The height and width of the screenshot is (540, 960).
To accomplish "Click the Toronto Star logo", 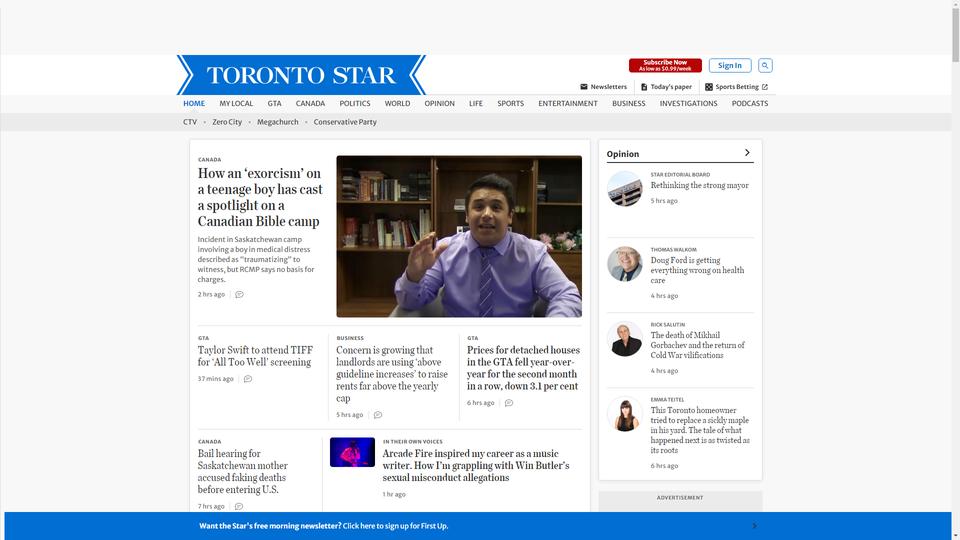I will (x=301, y=75).
